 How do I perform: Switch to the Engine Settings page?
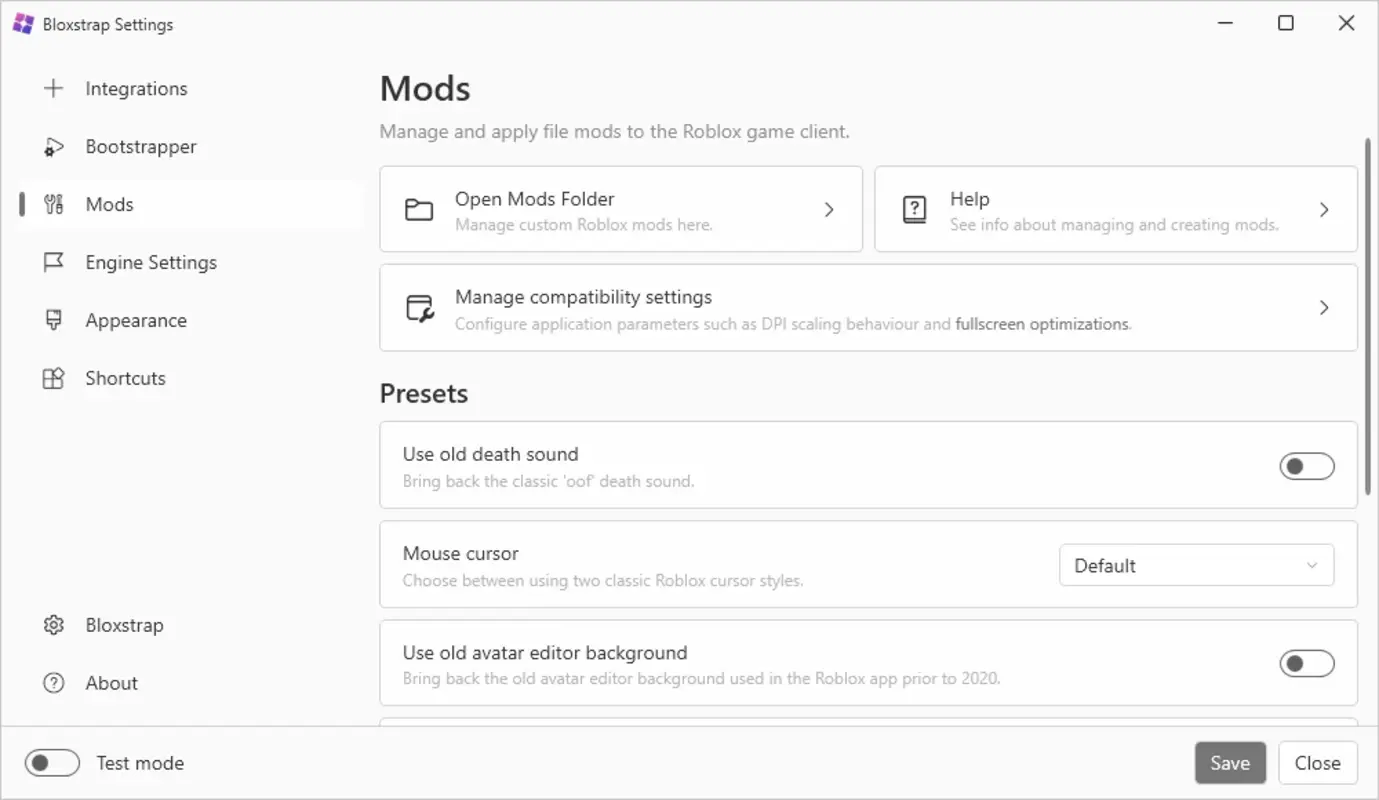click(x=150, y=262)
